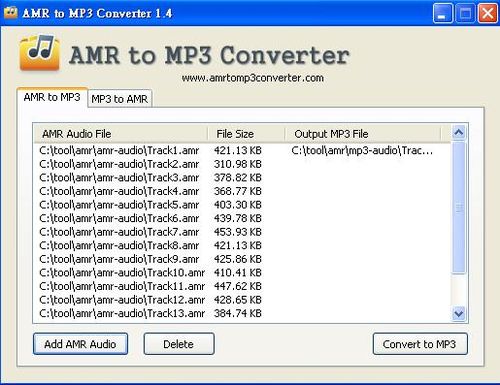Select the Track4.amr file row
Viewport: 500px width, 385px height.
(x=242, y=191)
